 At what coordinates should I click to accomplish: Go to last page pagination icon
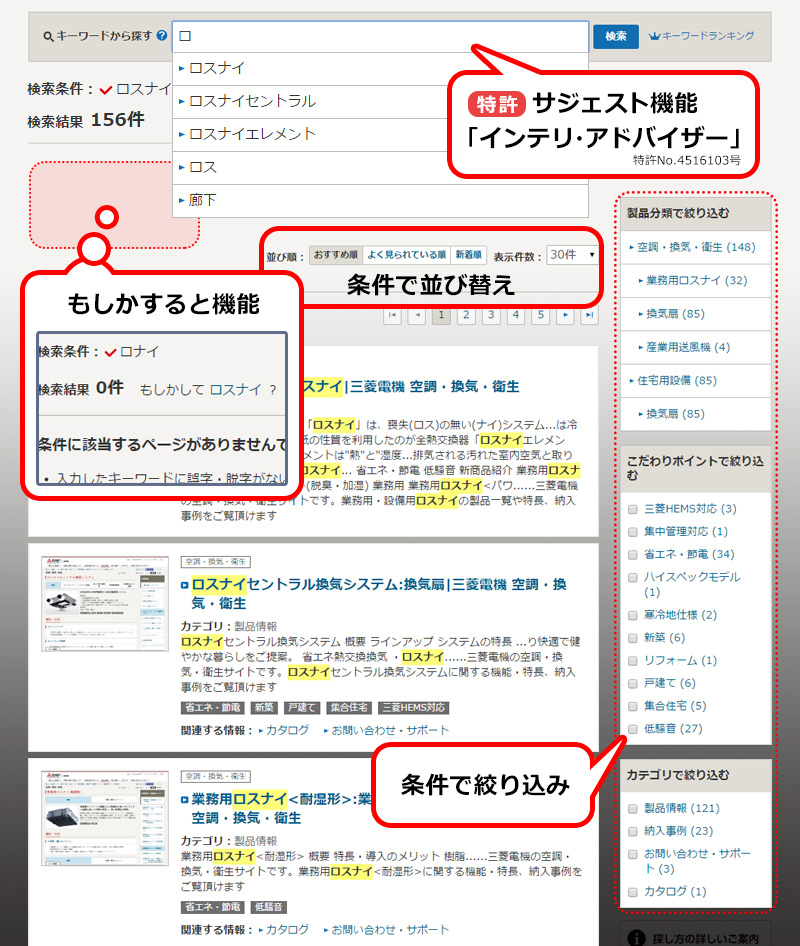pyautogui.click(x=589, y=315)
